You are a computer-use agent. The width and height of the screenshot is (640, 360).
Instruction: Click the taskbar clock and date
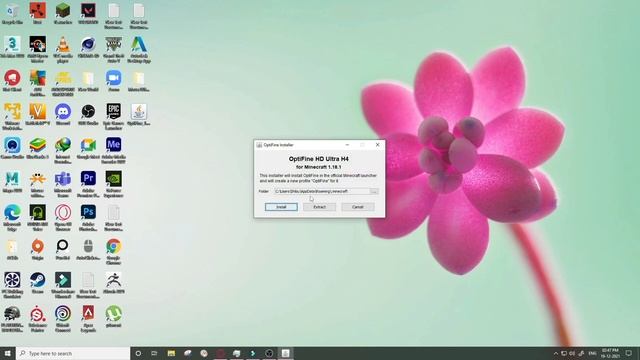(610, 353)
